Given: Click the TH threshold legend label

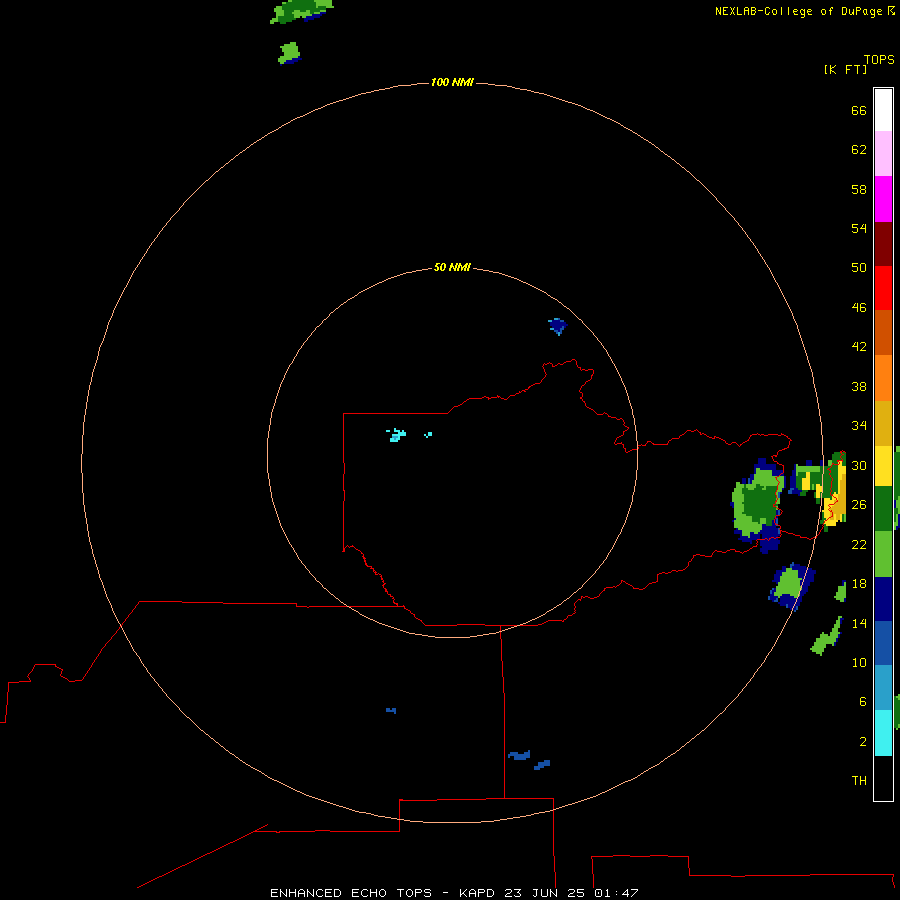Looking at the screenshot, I should point(859,781).
